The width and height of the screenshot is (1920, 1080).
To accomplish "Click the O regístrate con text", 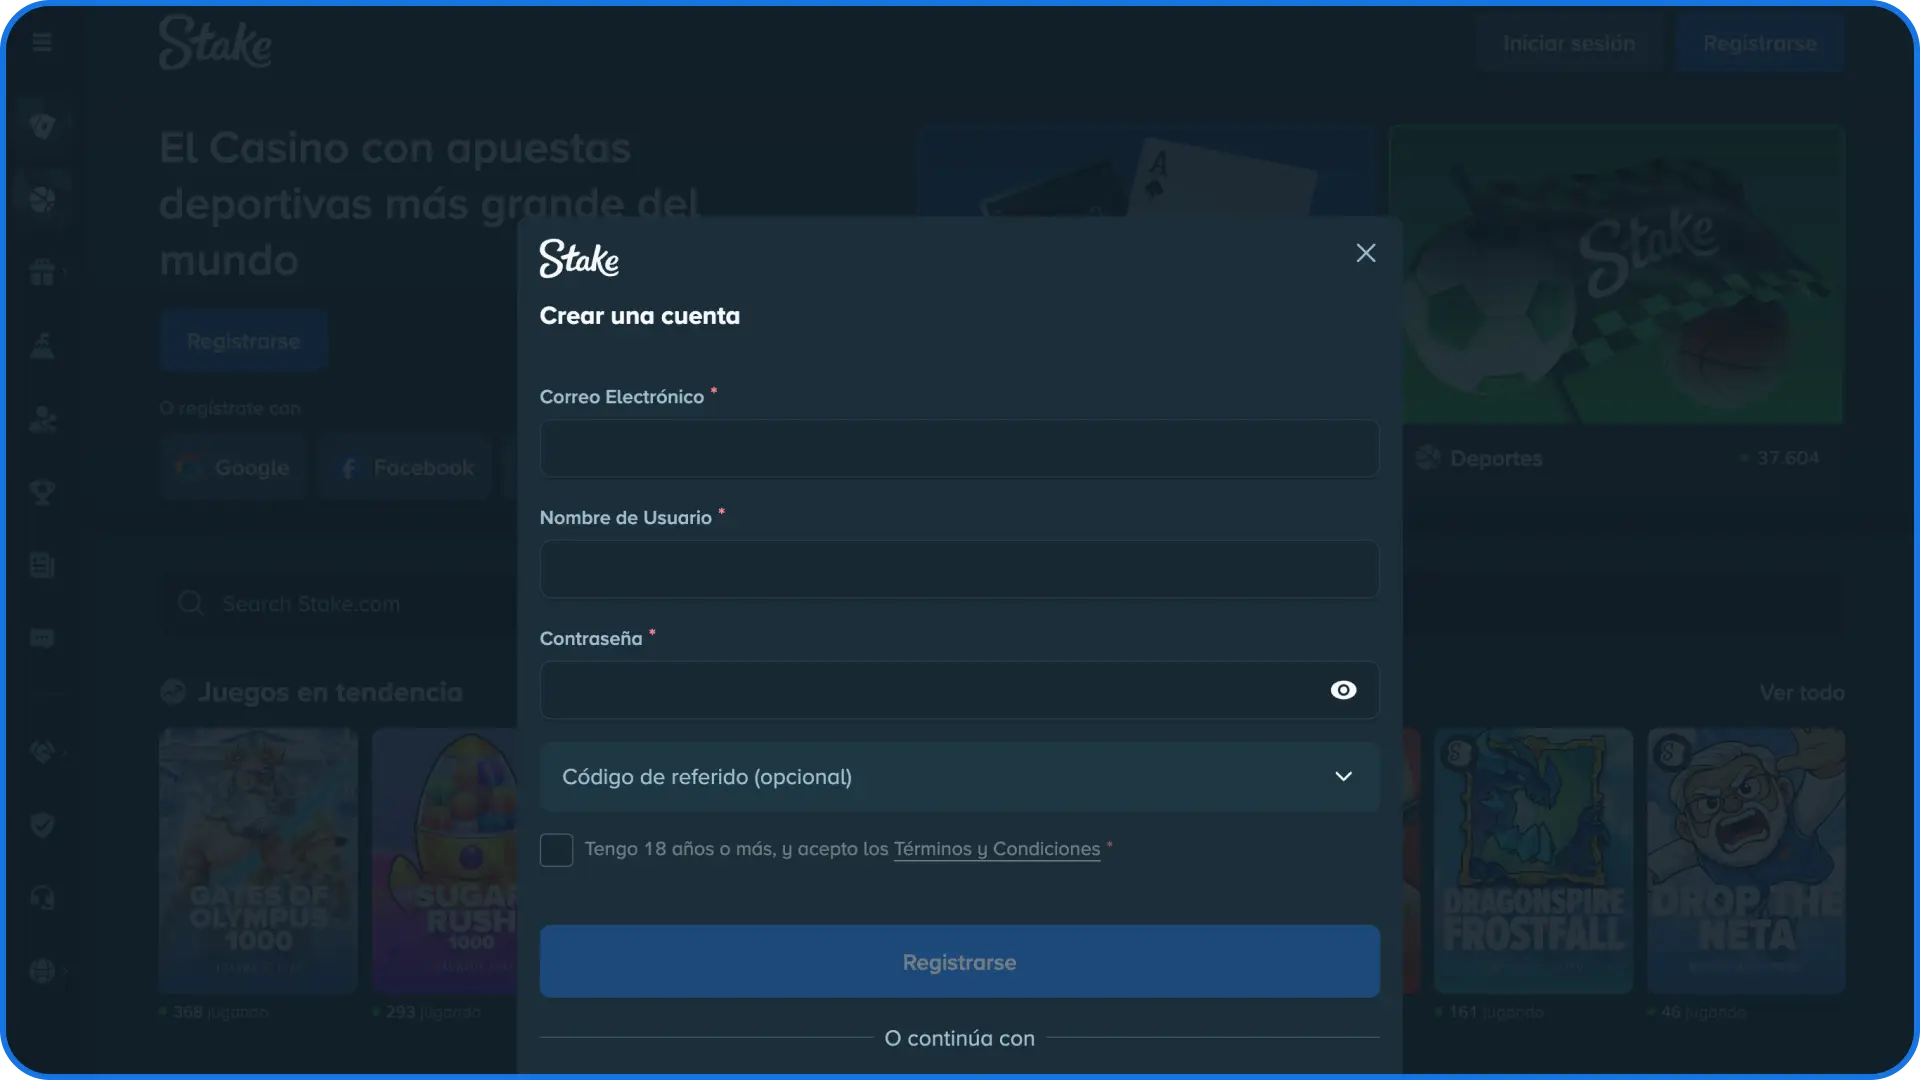I will point(230,408).
